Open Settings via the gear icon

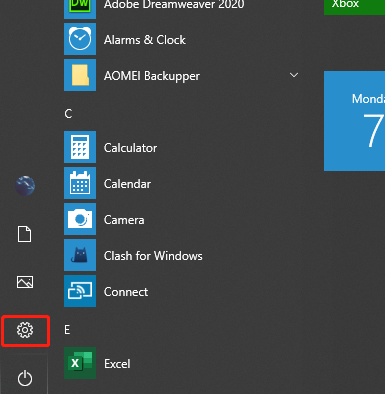25,330
